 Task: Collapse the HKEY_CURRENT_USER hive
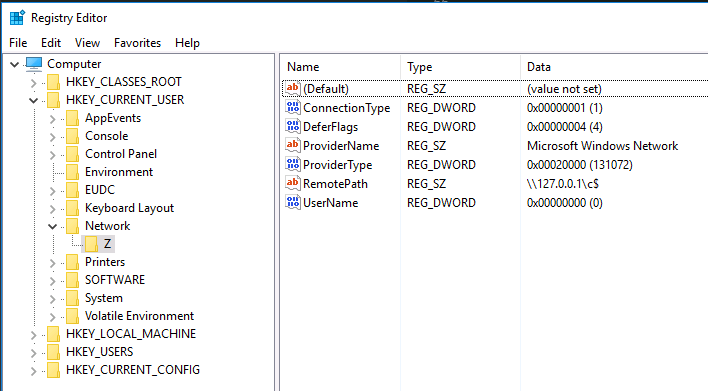pos(33,100)
